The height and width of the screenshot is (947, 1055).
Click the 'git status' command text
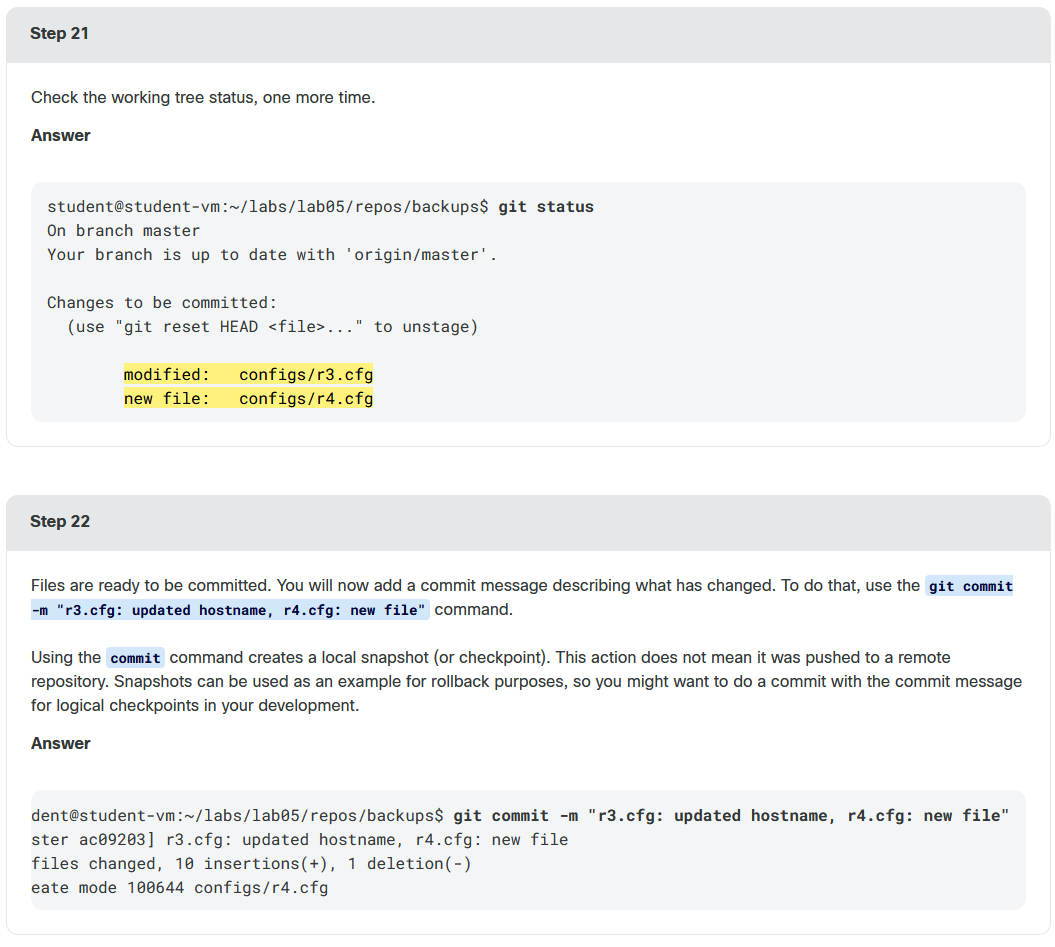tap(546, 207)
